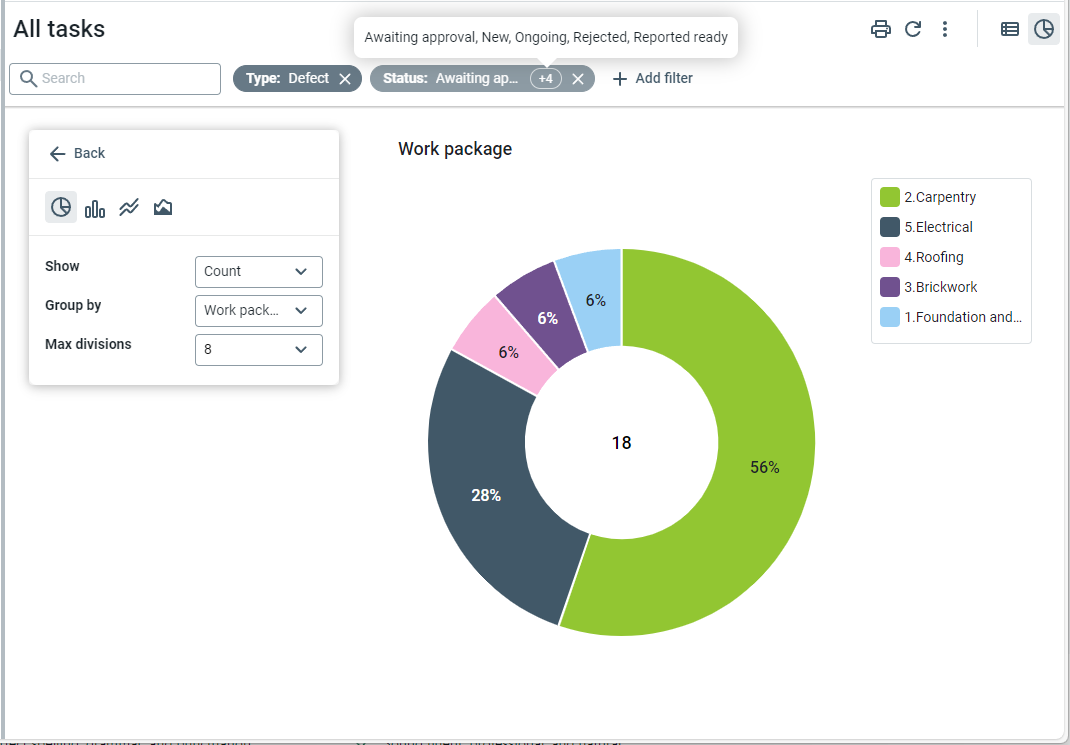Select the line chart type

point(129,207)
